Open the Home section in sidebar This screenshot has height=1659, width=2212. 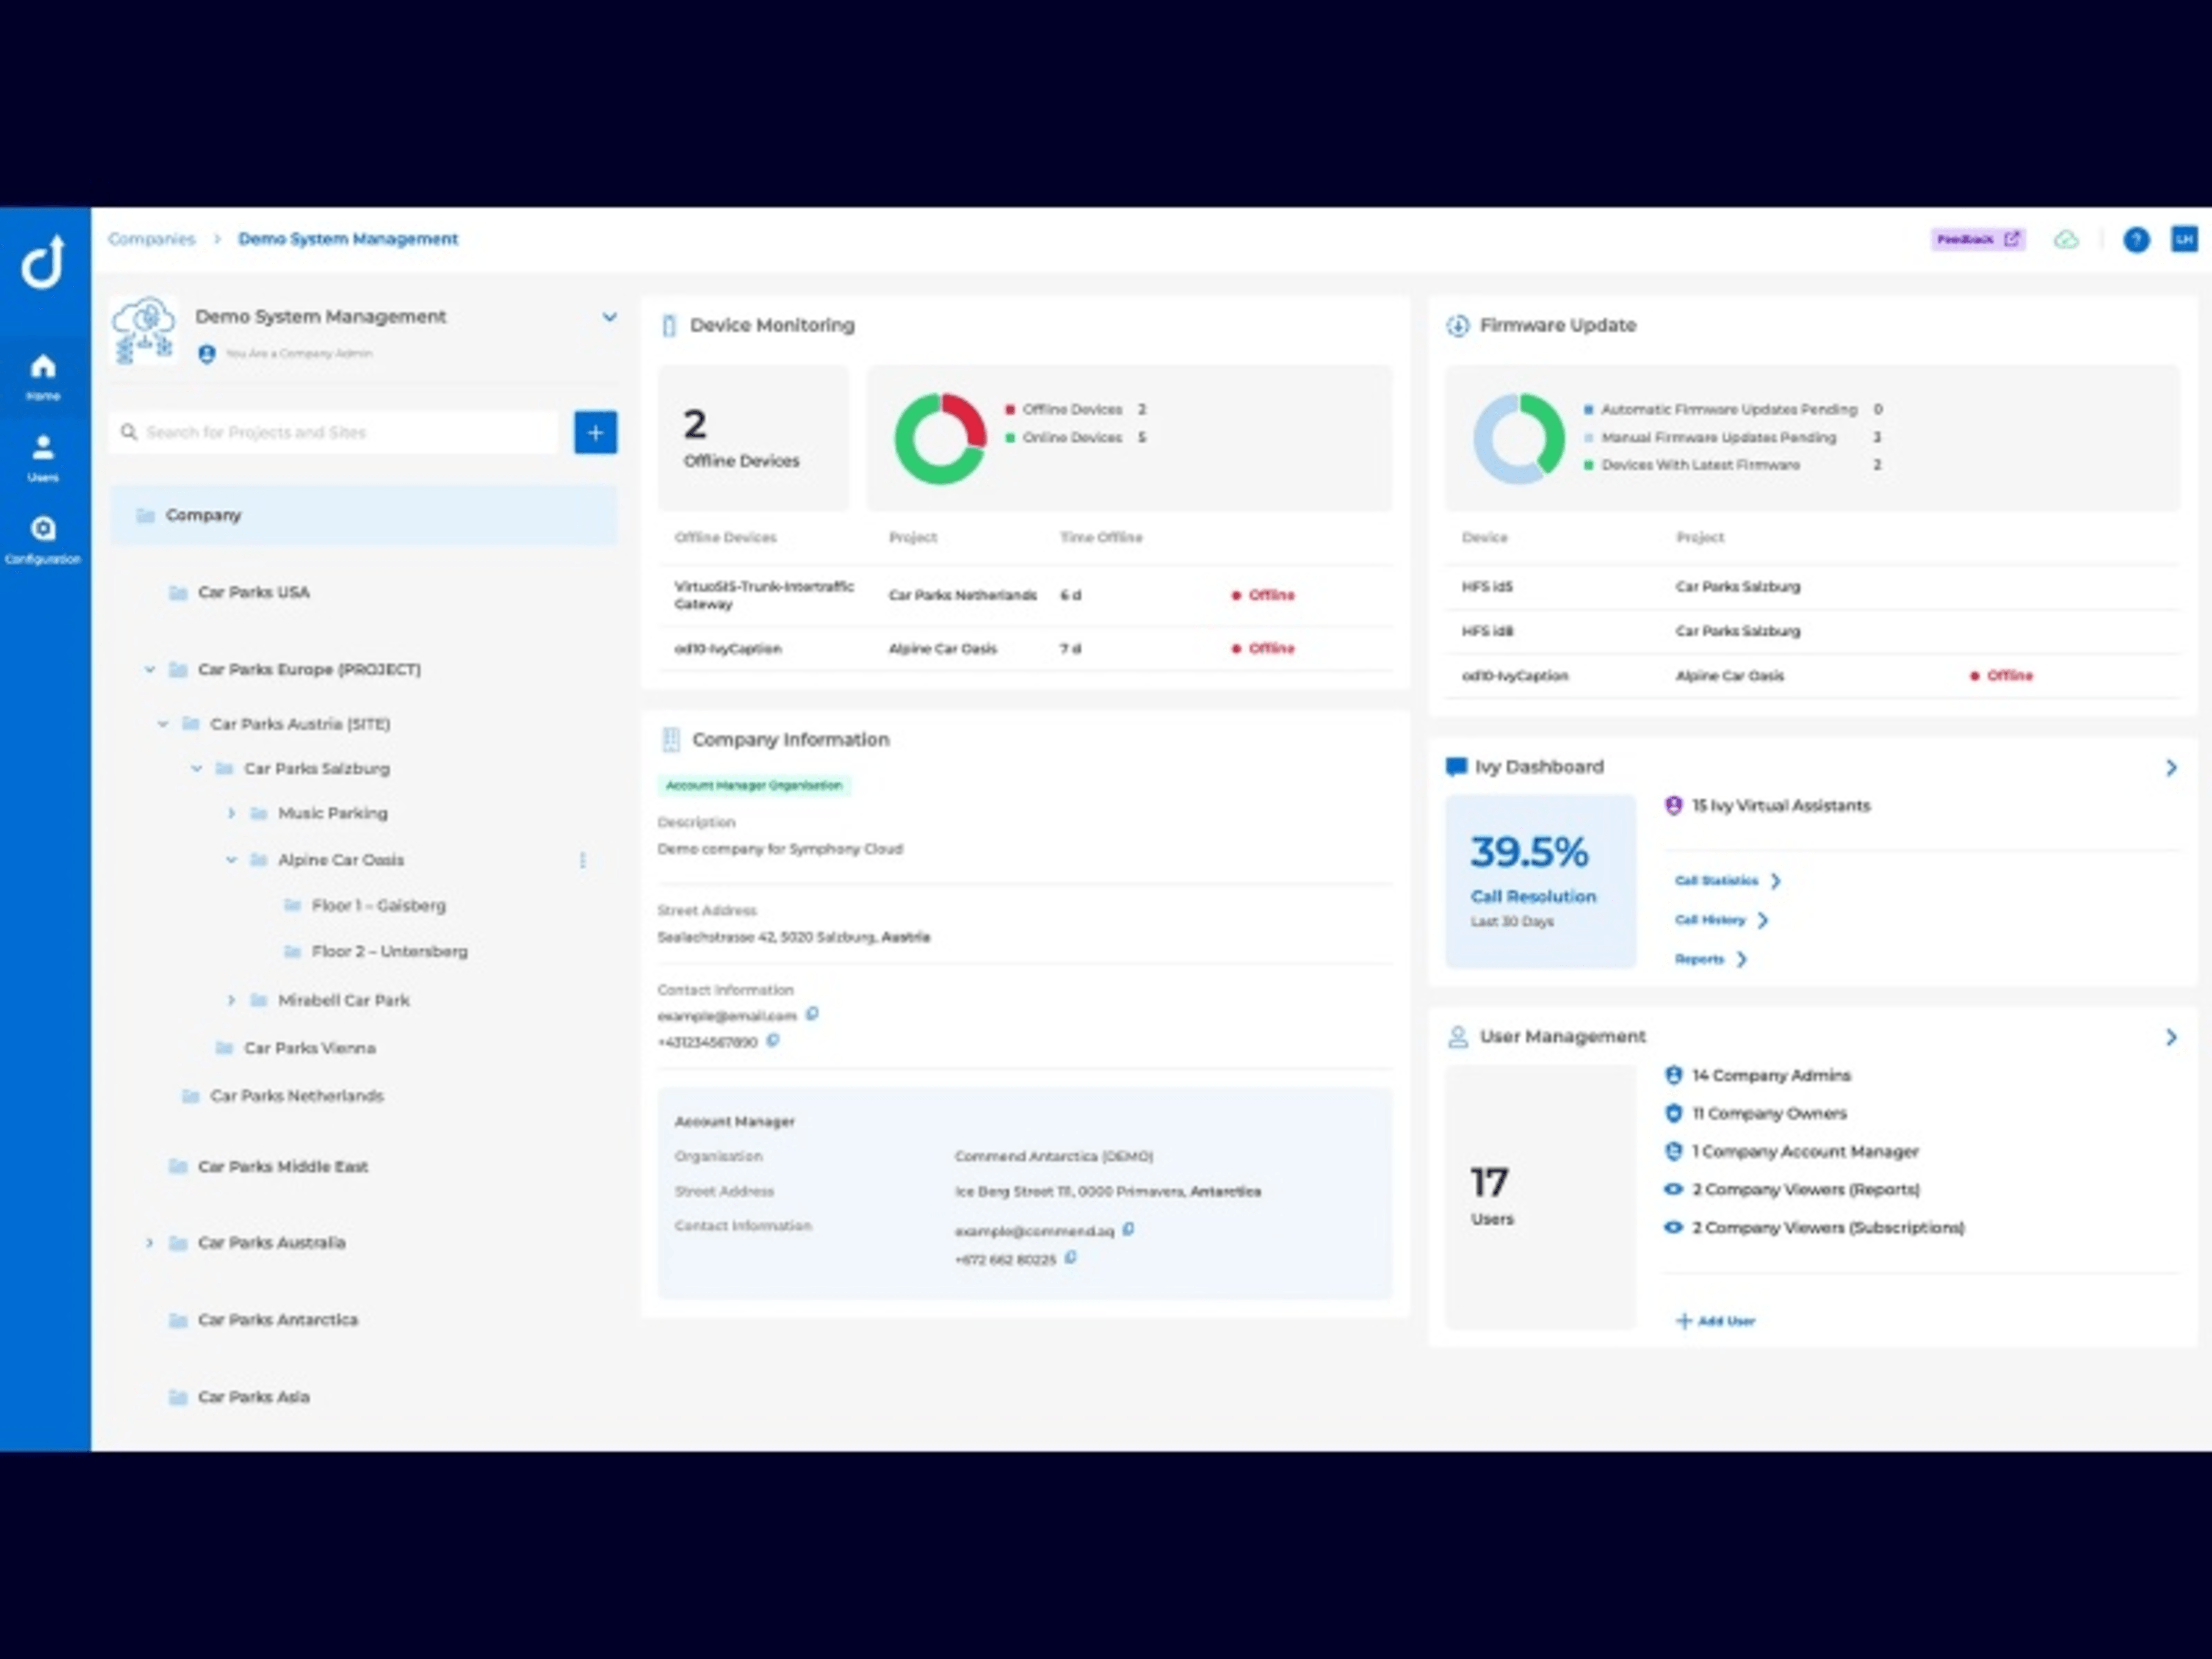43,376
